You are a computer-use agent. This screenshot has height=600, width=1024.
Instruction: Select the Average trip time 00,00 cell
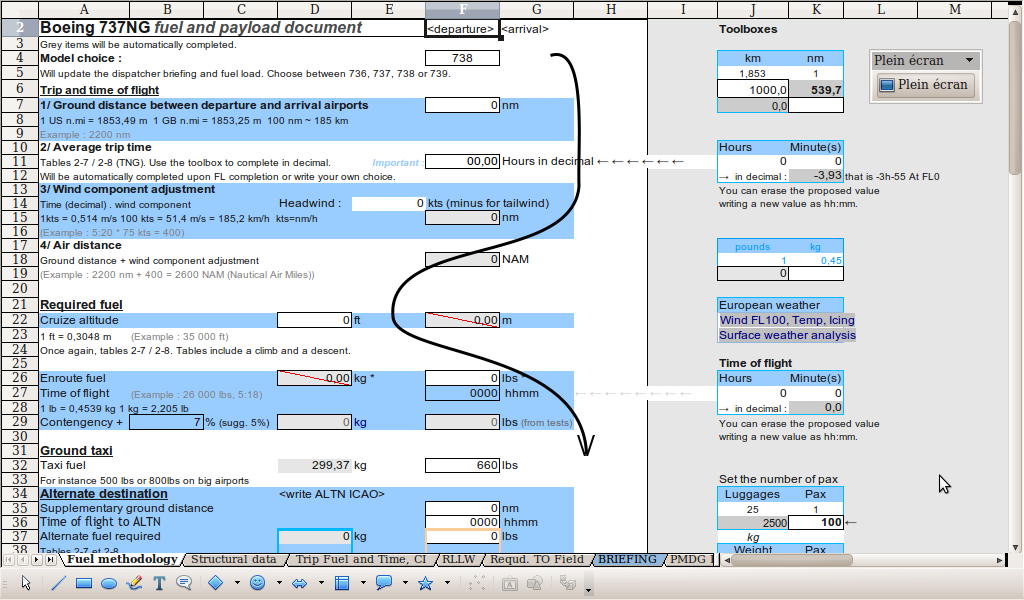point(462,161)
